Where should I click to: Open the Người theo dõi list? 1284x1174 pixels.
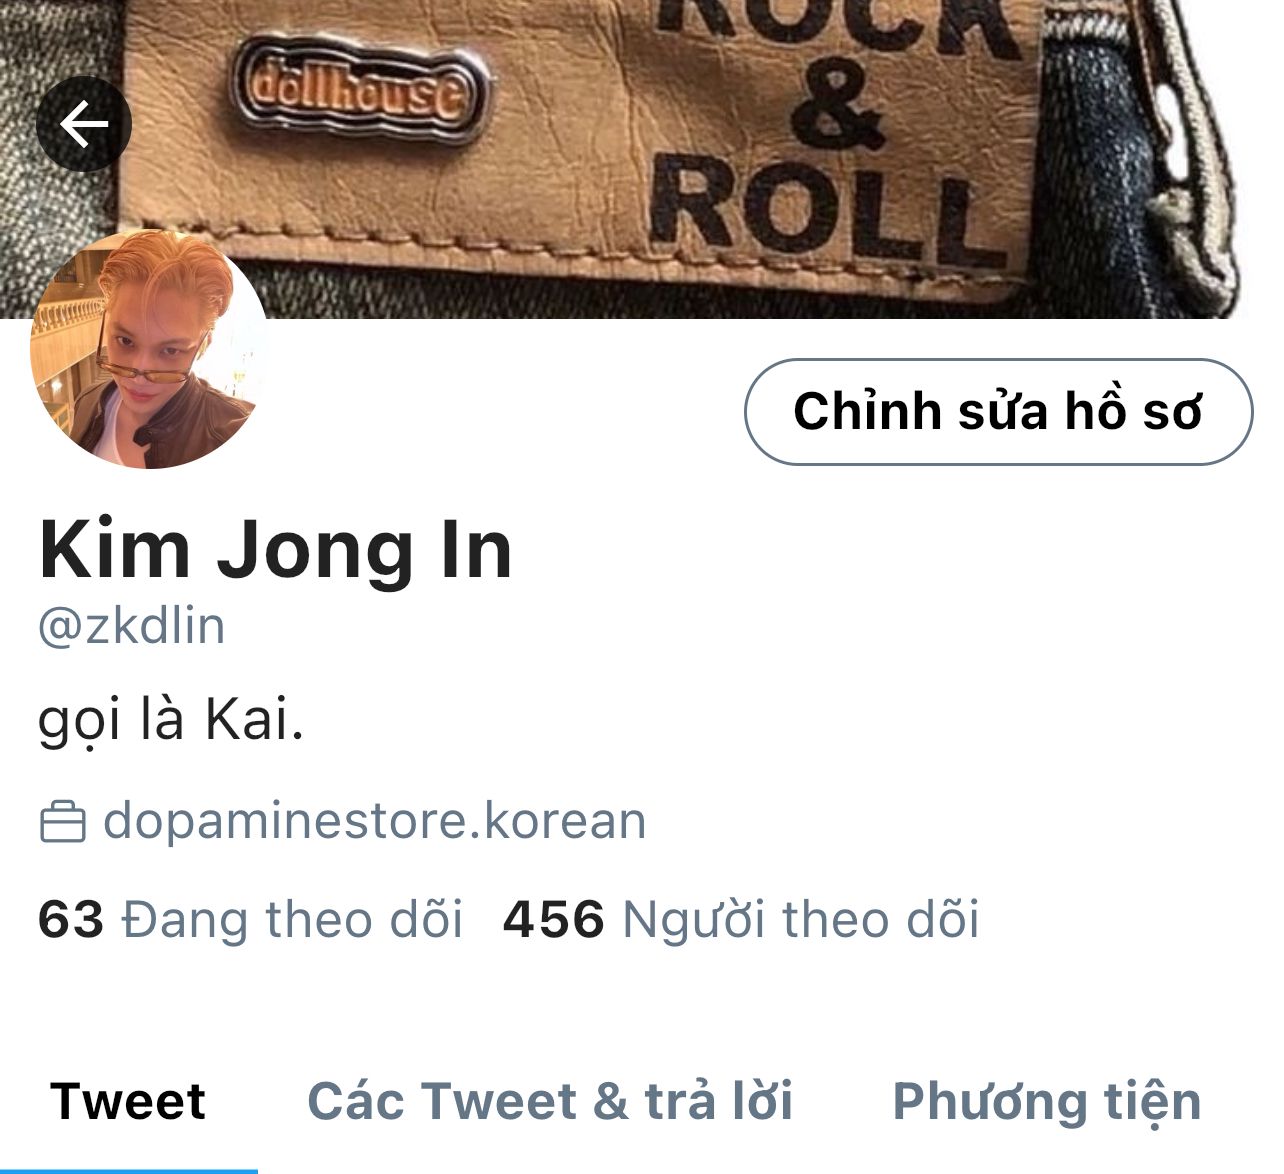[x=801, y=919]
